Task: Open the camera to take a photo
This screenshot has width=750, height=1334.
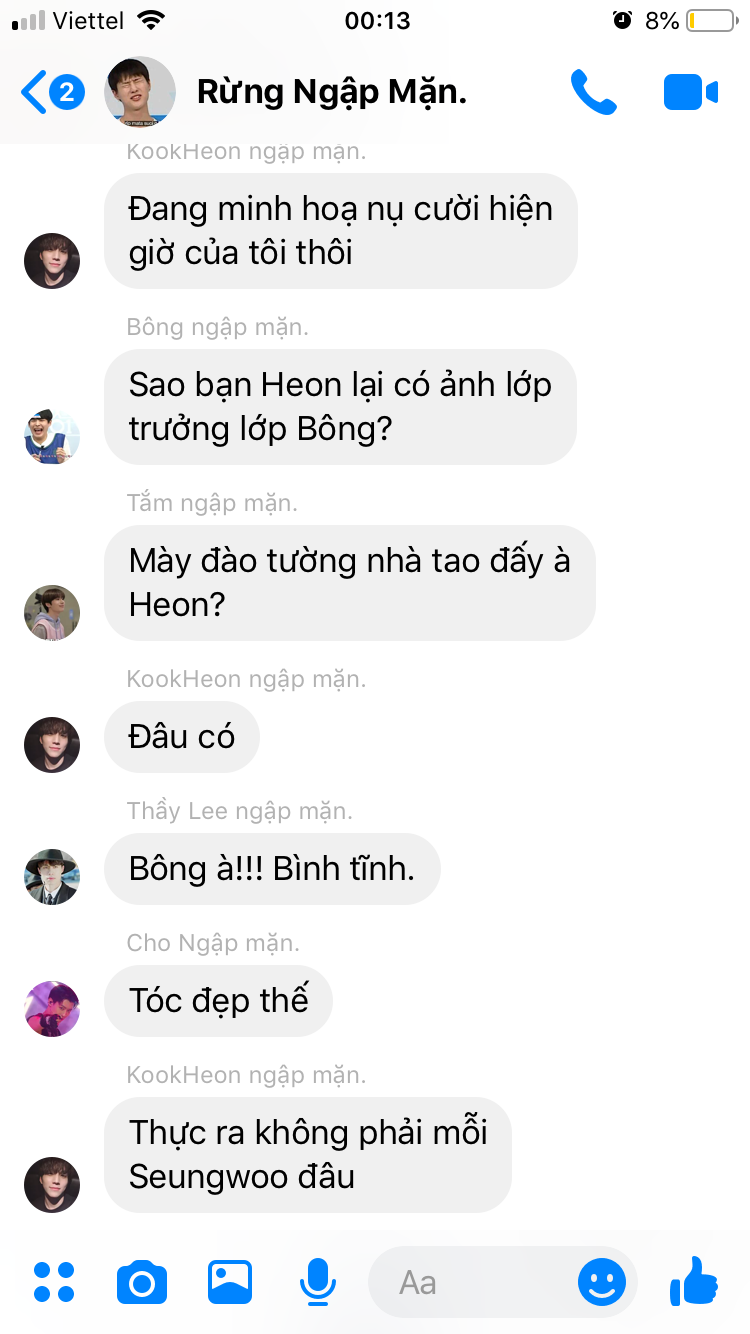Action: click(142, 1282)
